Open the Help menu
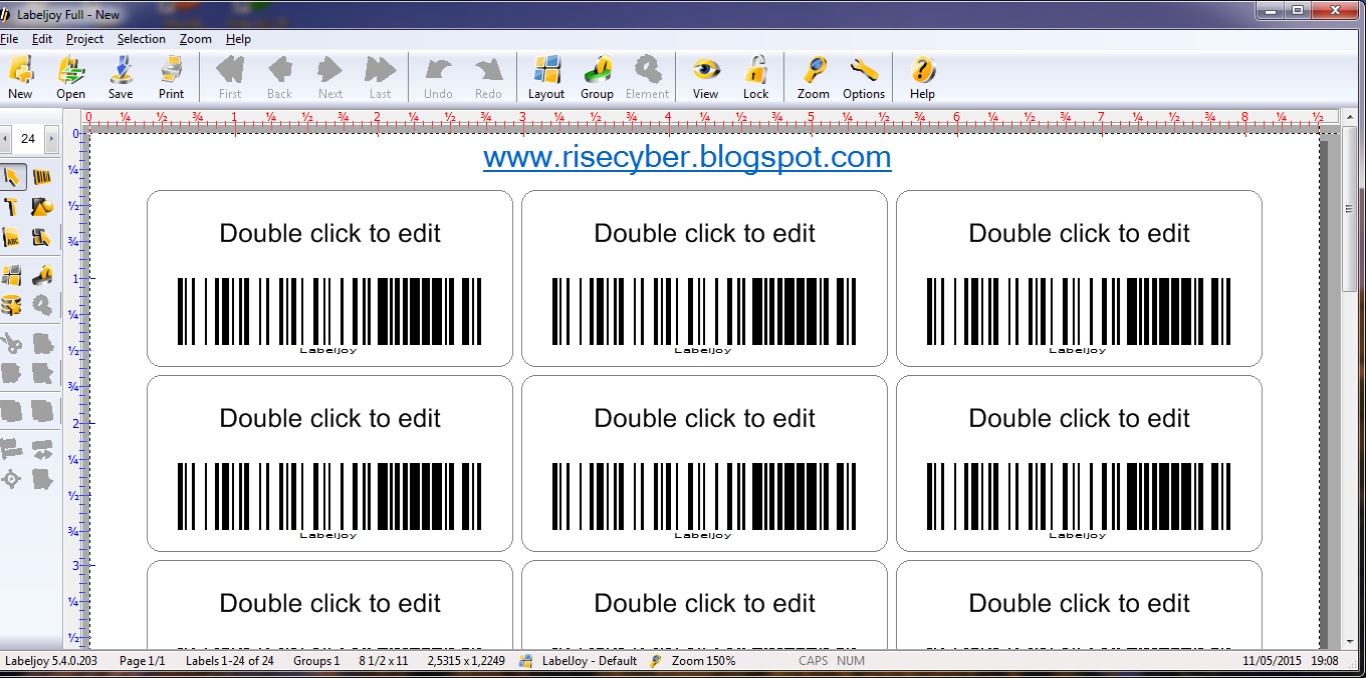1366x678 pixels. click(238, 39)
